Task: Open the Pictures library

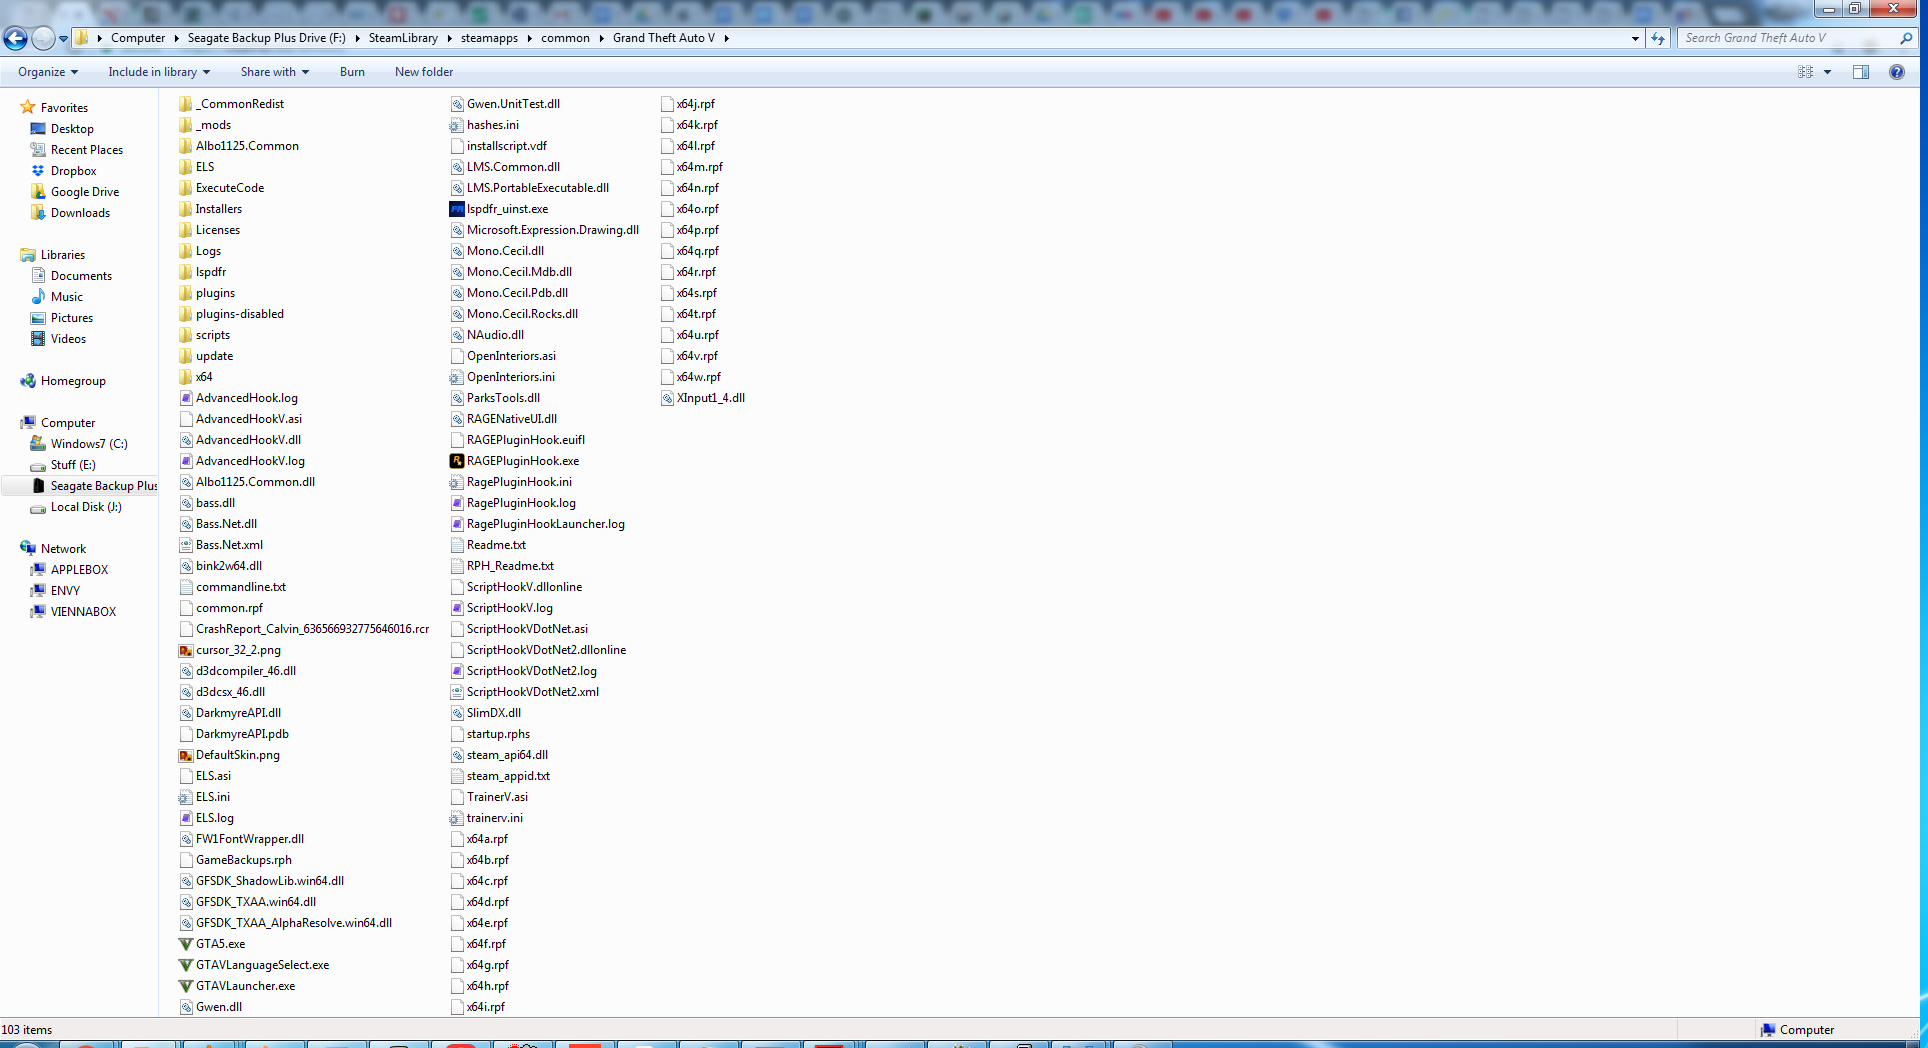Action: click(x=72, y=318)
